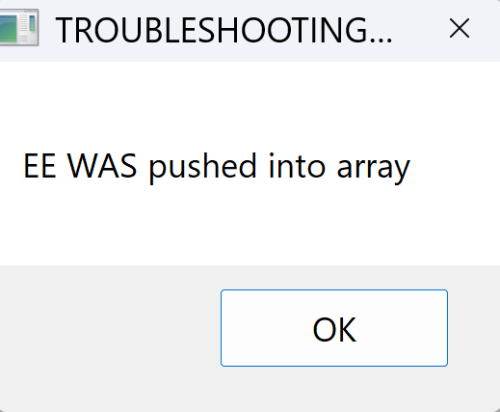Image resolution: width=500 pixels, height=412 pixels.
Task: Click OK to dismiss the dialog
Action: [x=334, y=328]
